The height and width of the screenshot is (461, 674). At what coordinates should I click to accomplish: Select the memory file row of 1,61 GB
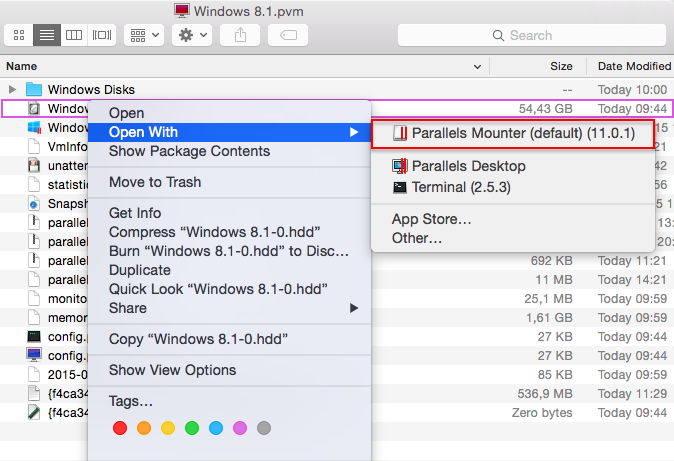coord(337,317)
